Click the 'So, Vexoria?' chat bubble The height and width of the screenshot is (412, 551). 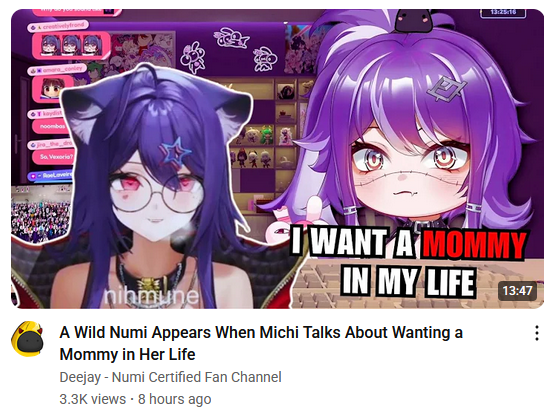[x=54, y=157]
